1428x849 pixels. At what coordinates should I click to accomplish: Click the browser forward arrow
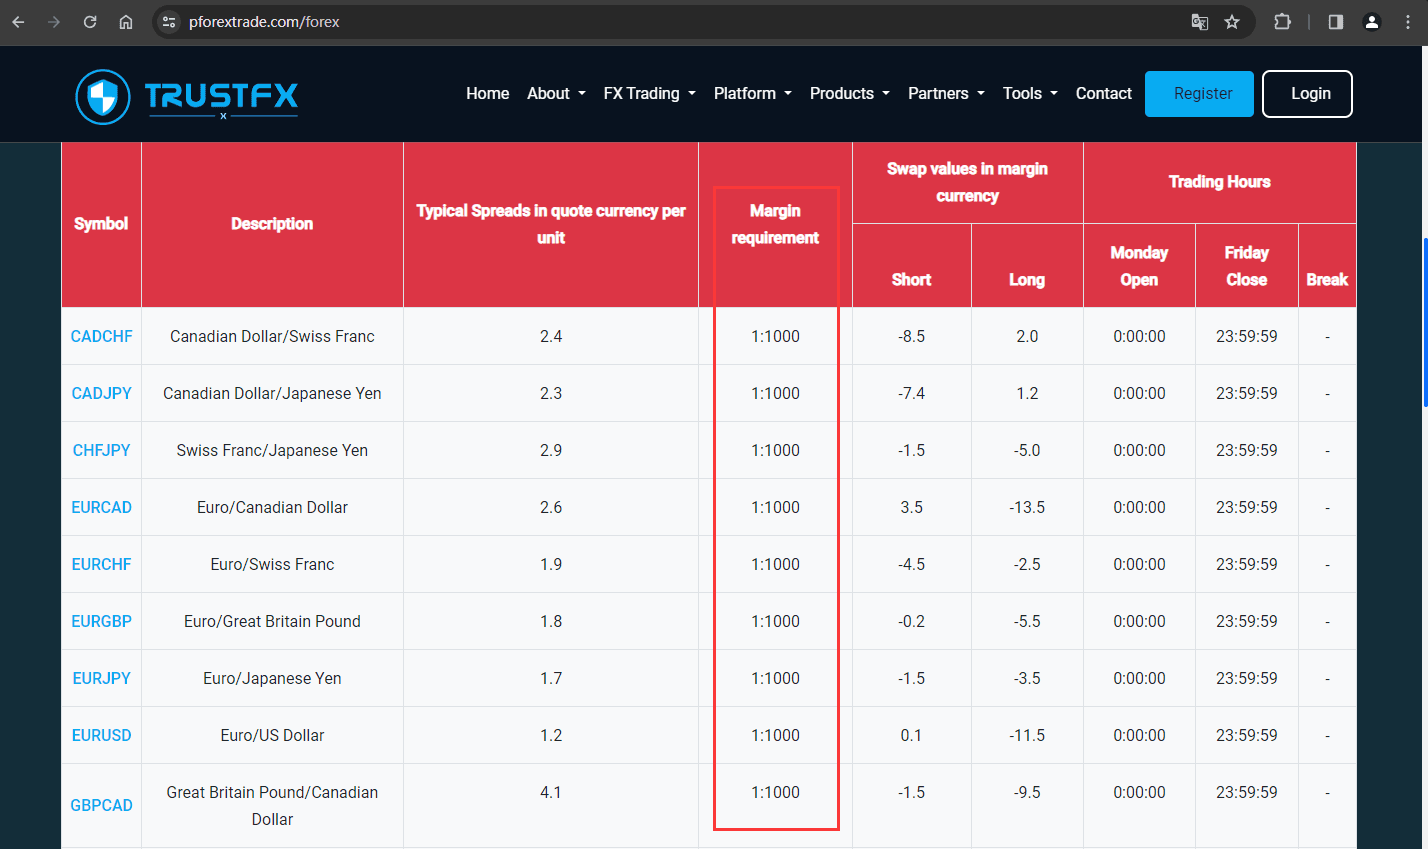[54, 22]
